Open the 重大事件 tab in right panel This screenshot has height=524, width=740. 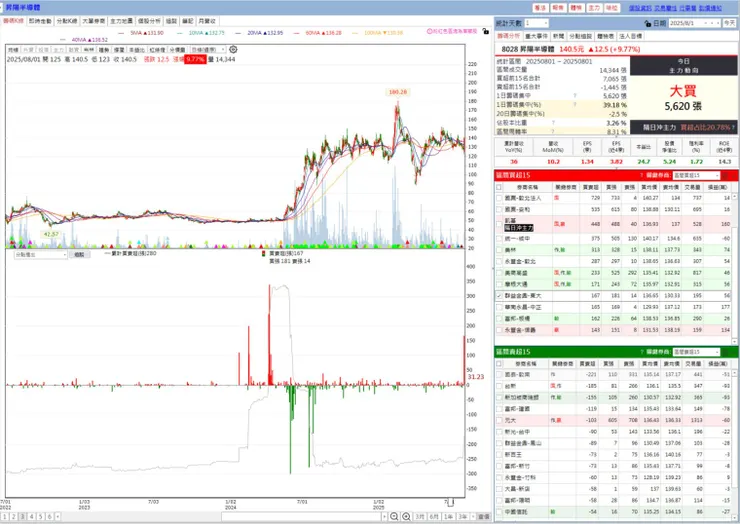coord(537,36)
